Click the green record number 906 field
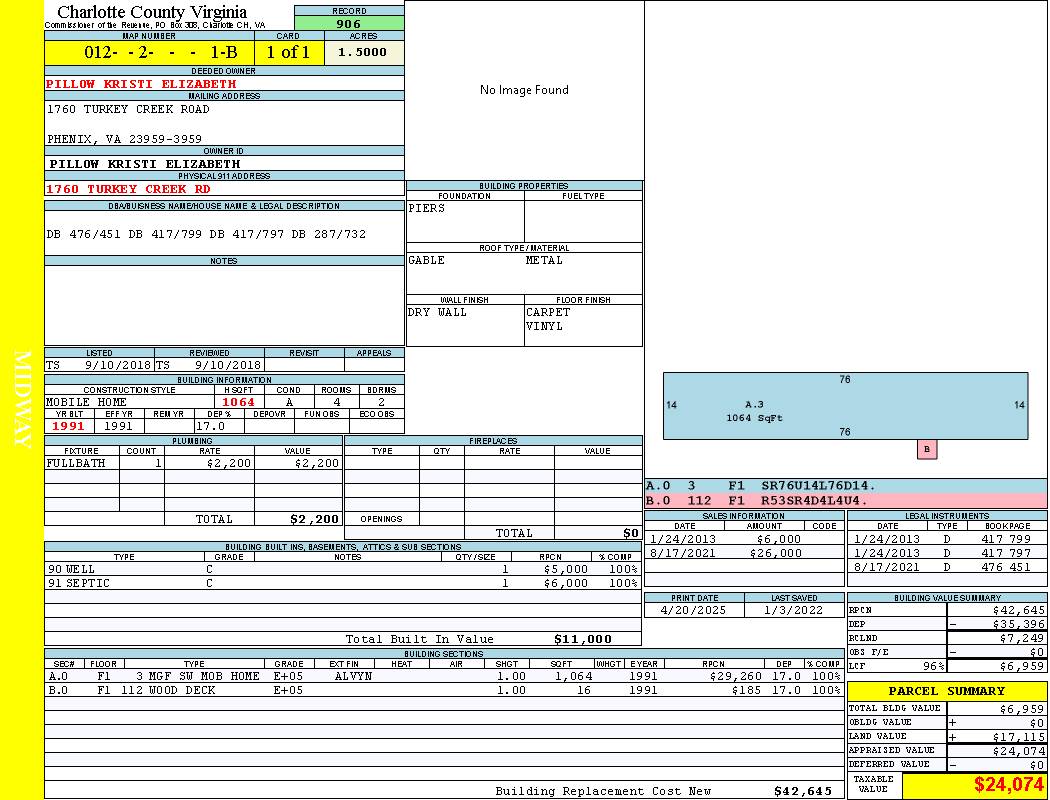The width and height of the screenshot is (1050, 800). tap(349, 24)
